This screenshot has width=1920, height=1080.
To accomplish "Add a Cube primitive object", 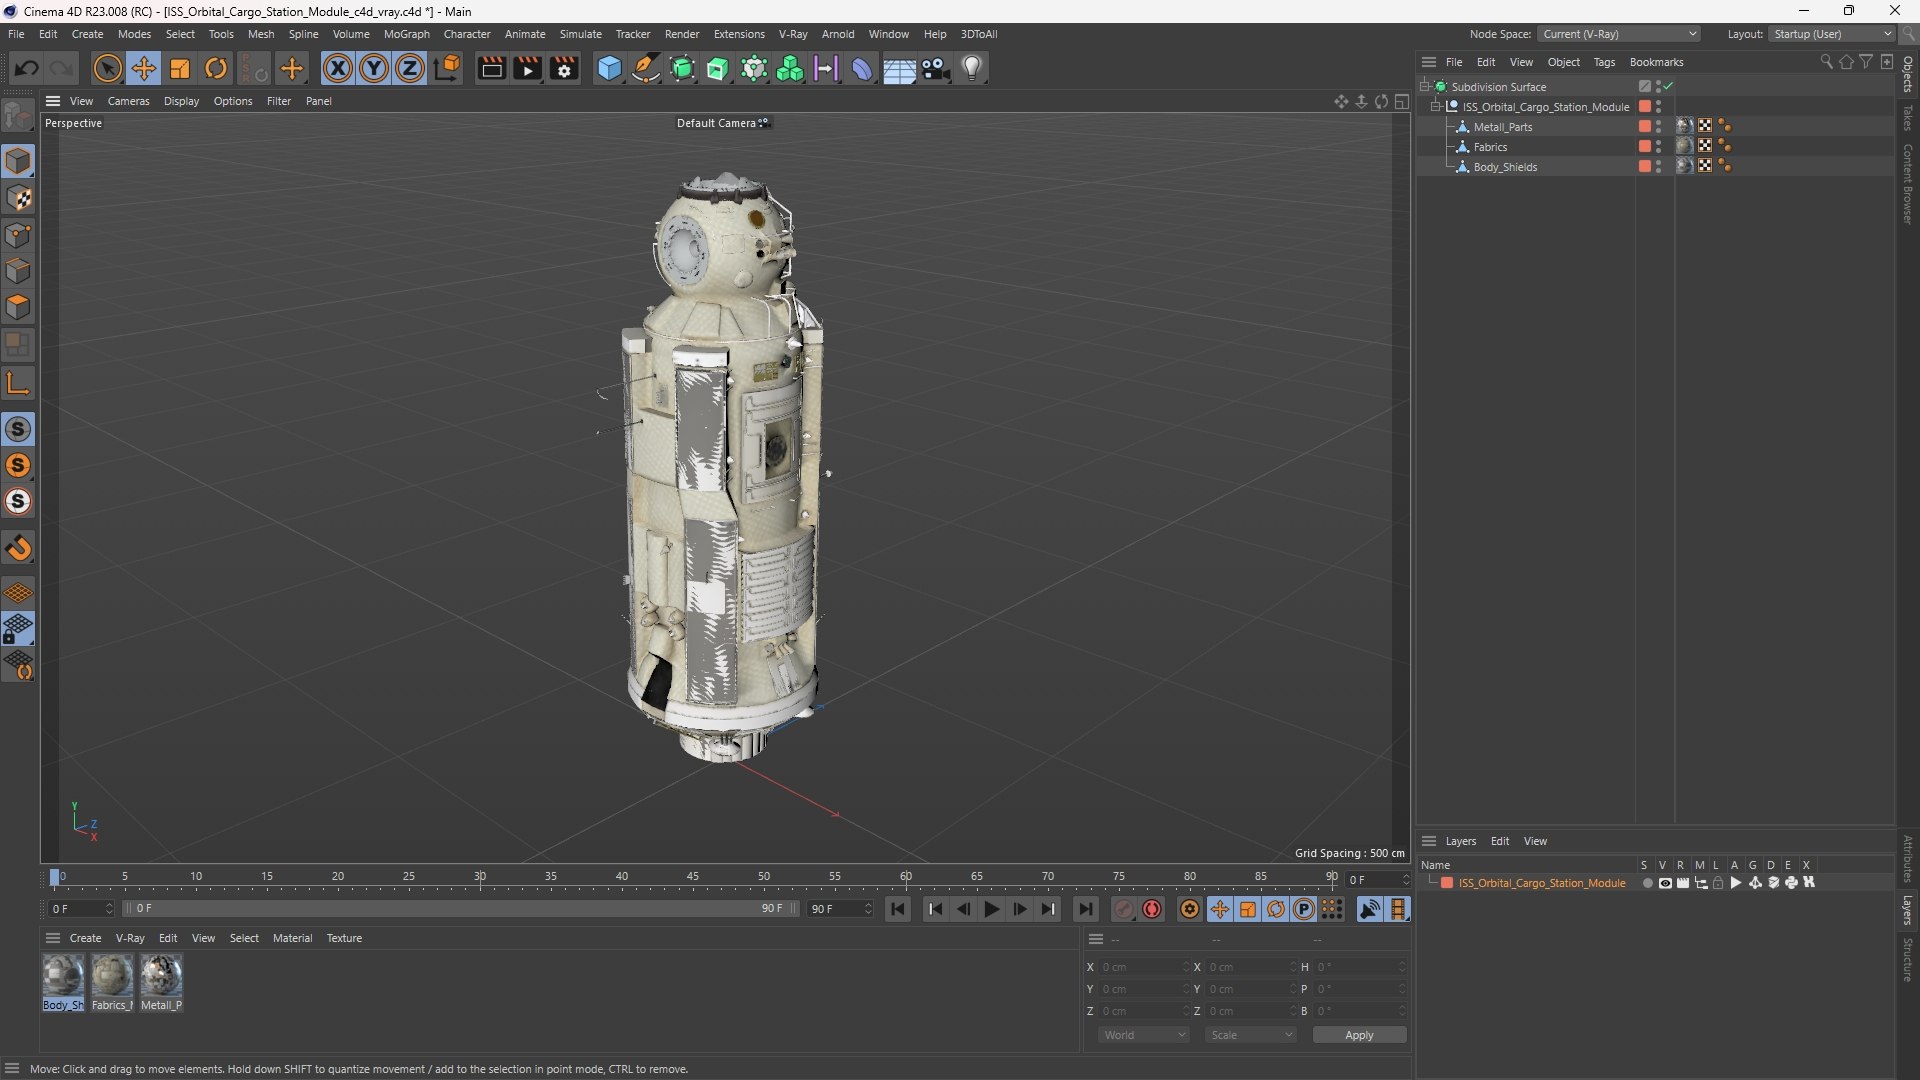I will click(609, 68).
